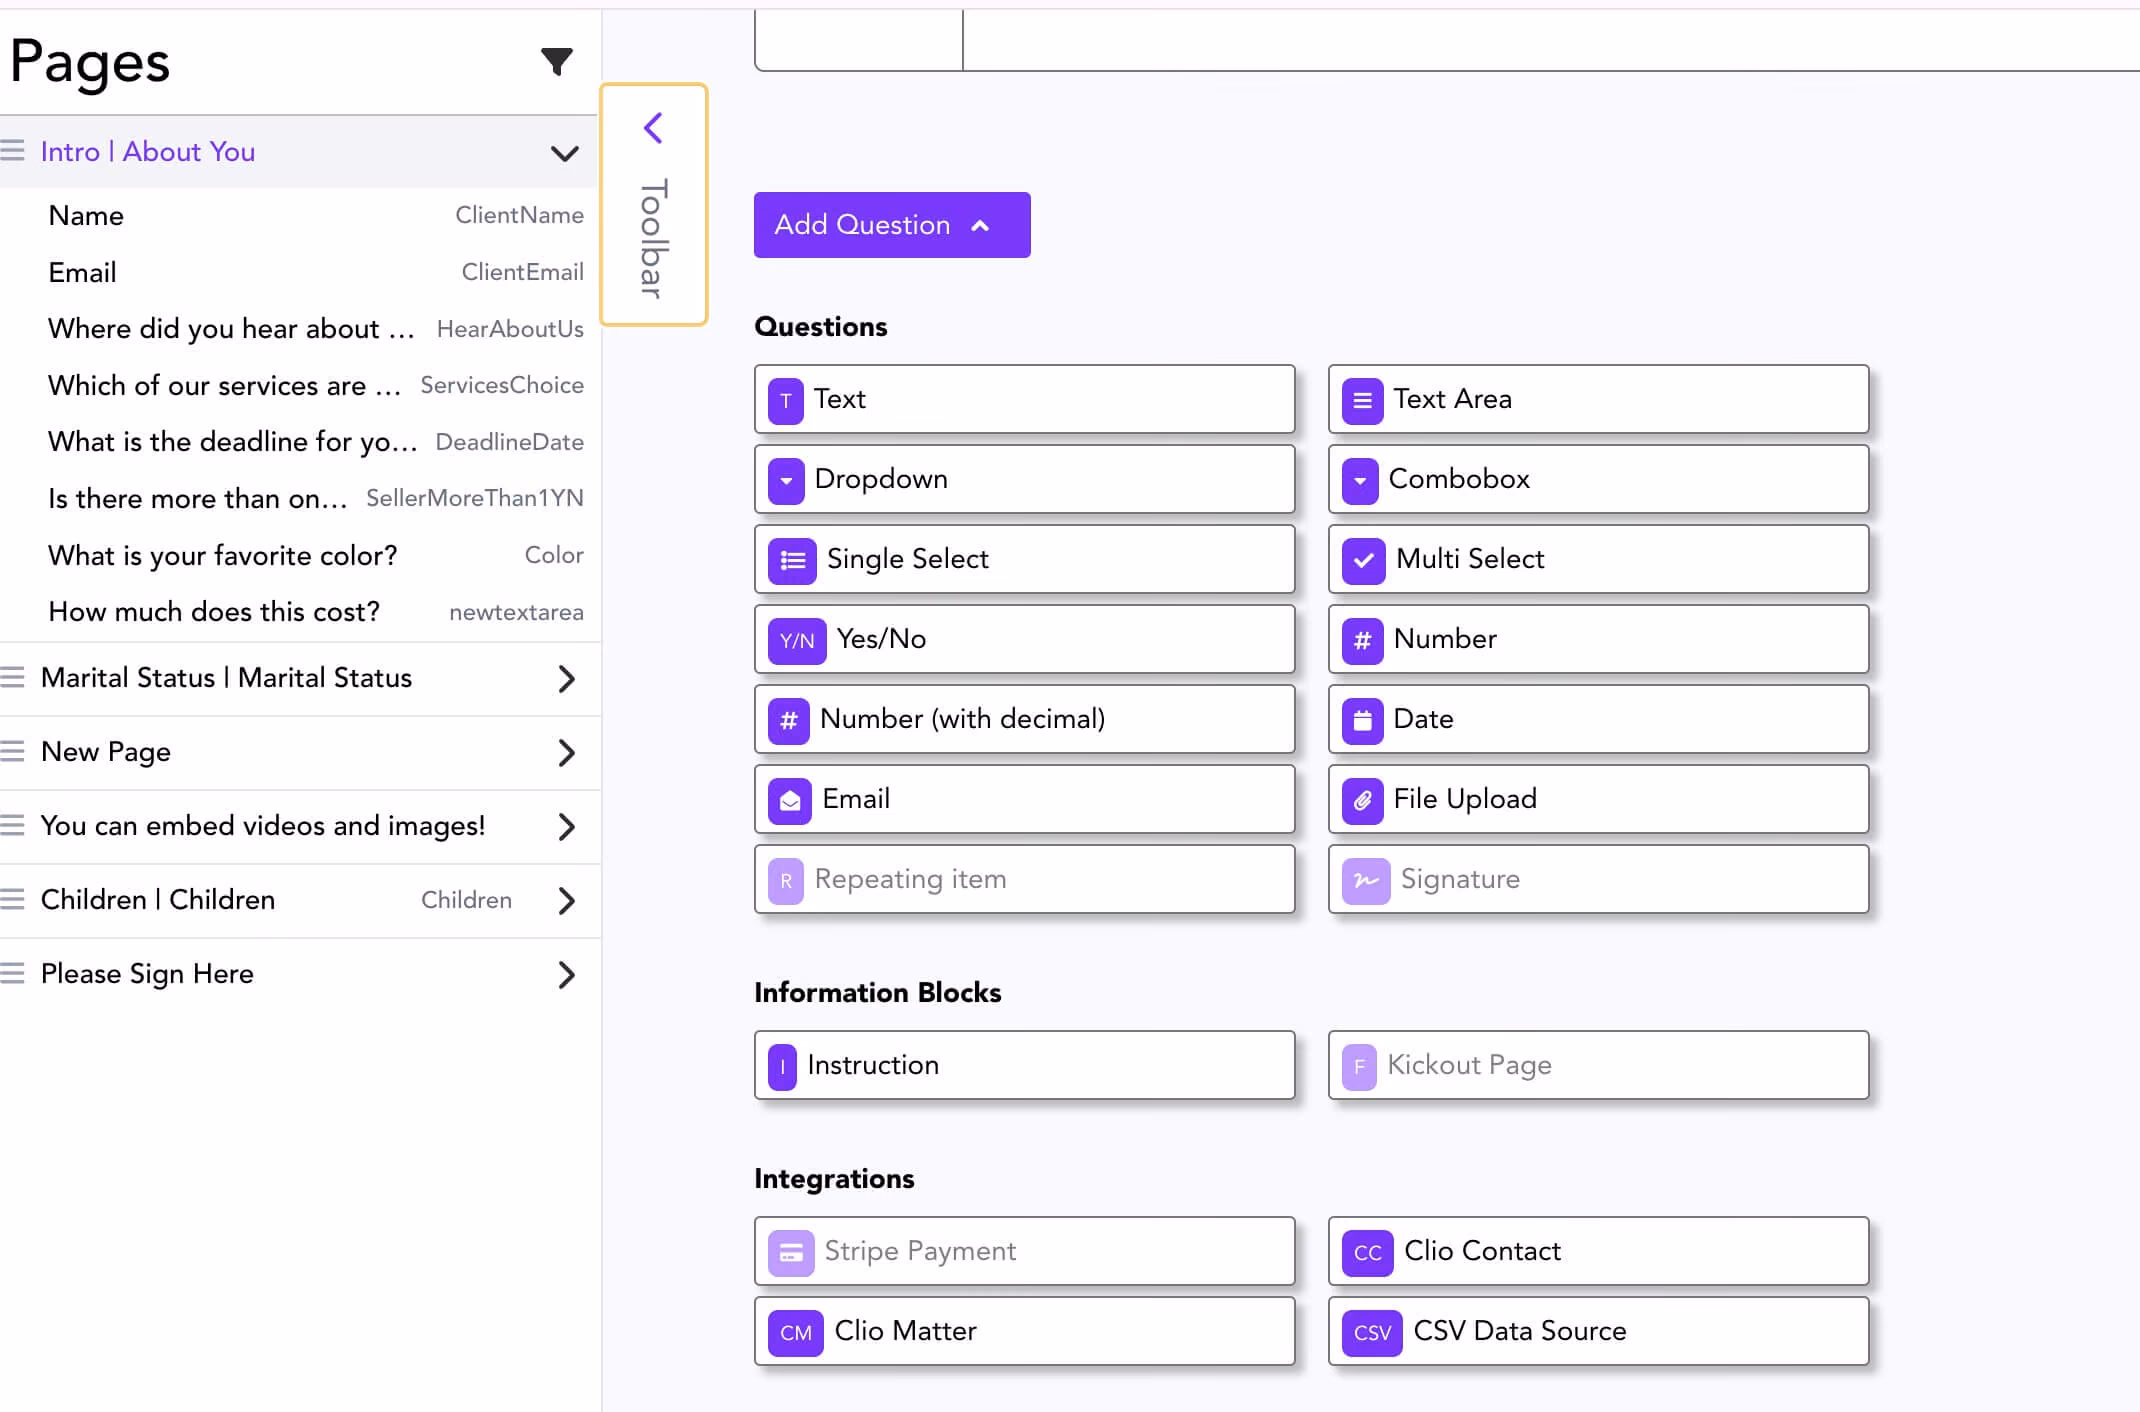Expand the New Page chevron
Image resolution: width=2140 pixels, height=1412 pixels.
[566, 753]
